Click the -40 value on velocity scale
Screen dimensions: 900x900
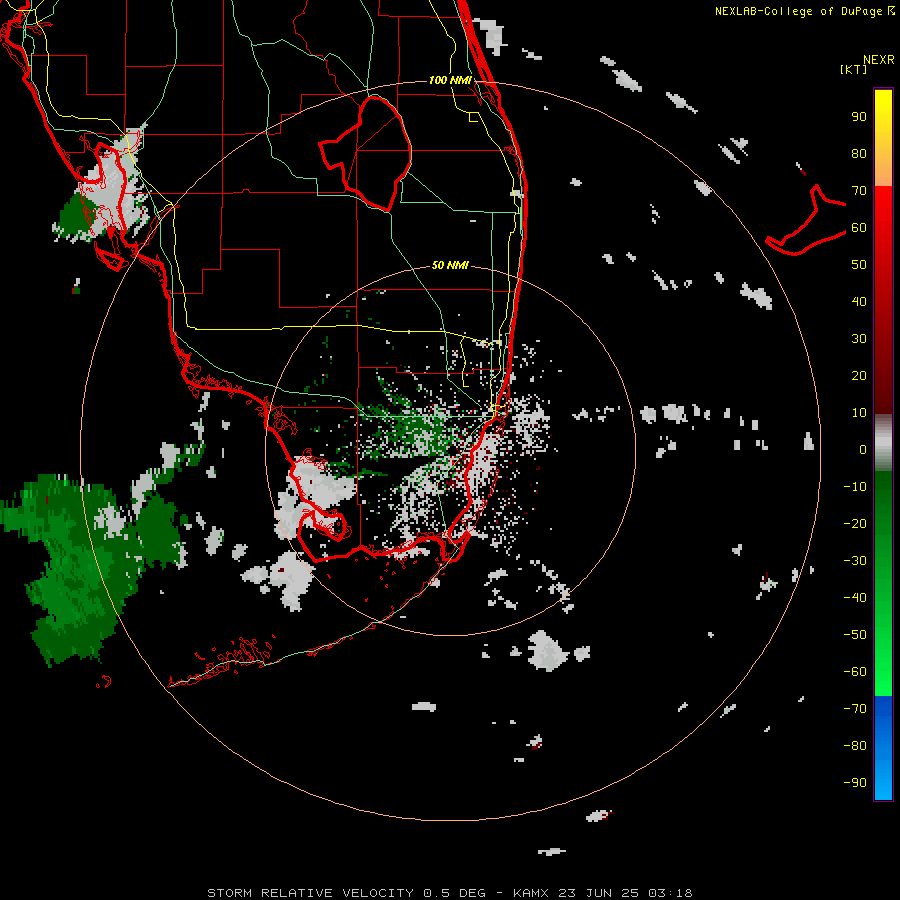tap(855, 598)
